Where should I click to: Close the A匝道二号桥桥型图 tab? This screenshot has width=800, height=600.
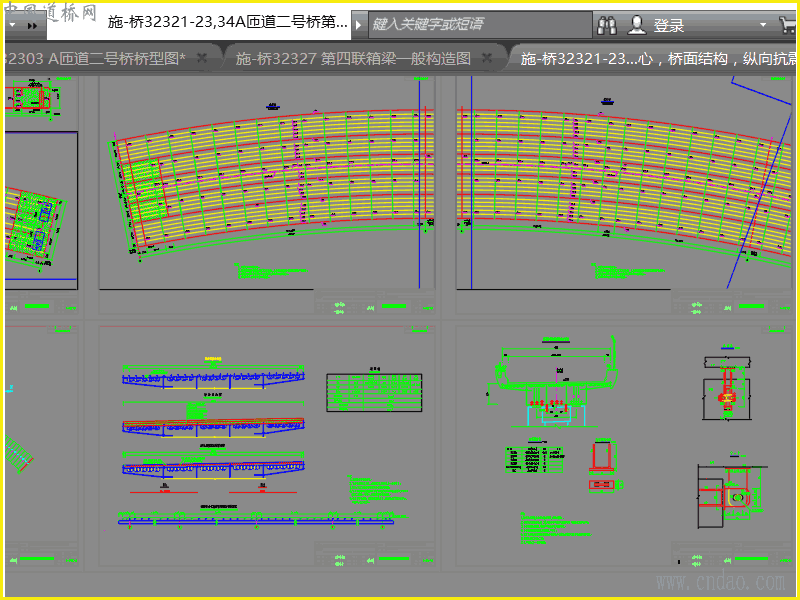click(202, 58)
